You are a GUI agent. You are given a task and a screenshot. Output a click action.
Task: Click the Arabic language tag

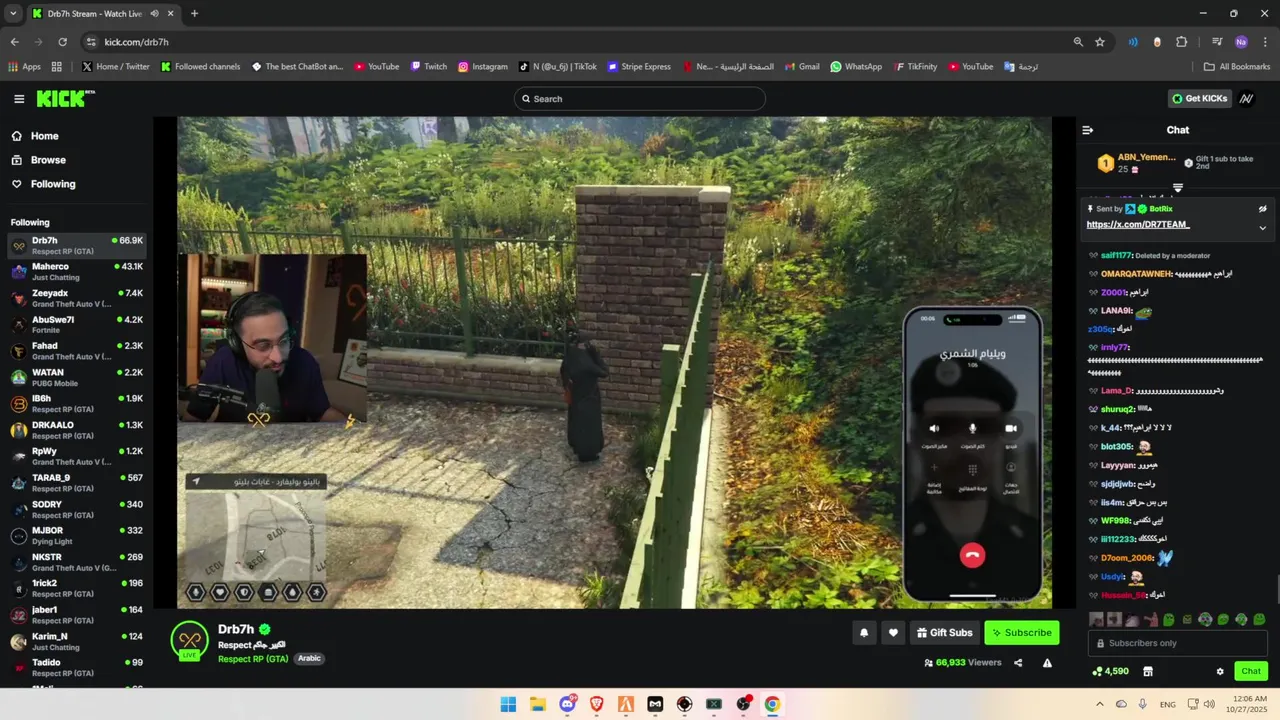[309, 658]
